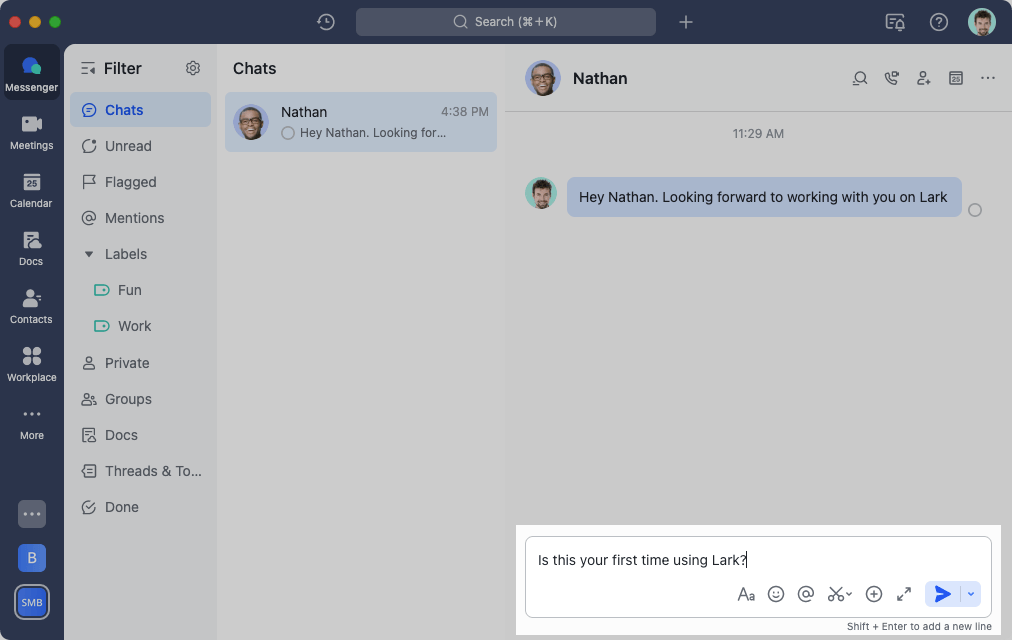Mark the latest message as done using its circle
The height and width of the screenshot is (640, 1012).
click(x=975, y=210)
